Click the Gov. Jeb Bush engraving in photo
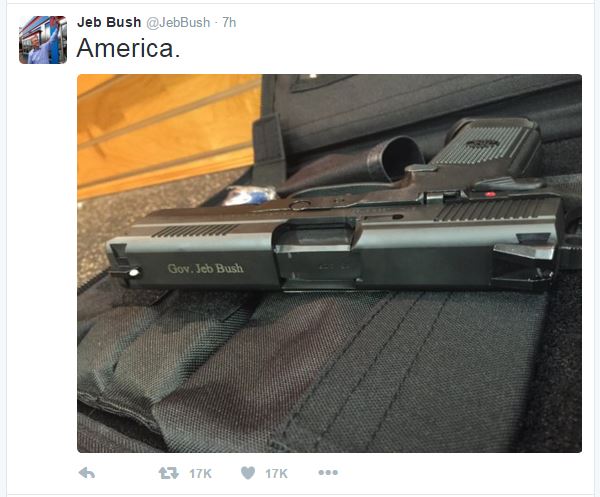The height and width of the screenshot is (497, 600). click(x=205, y=268)
